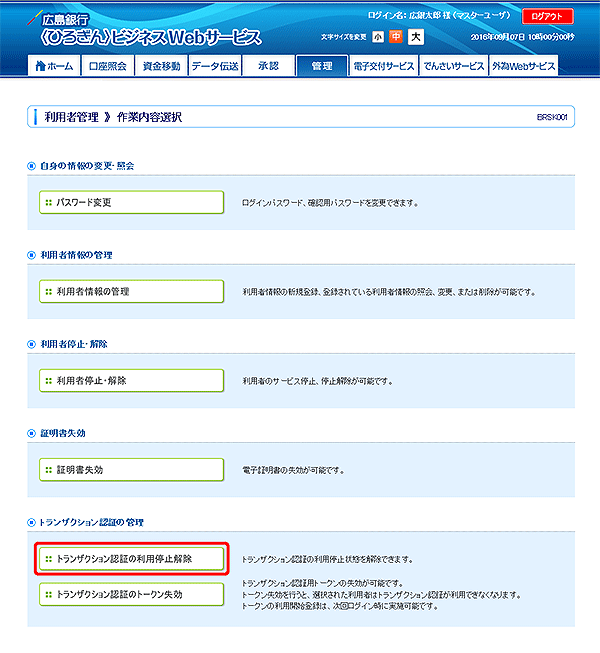Click the 証明書失効 section heading
Screen dimensions: 600x653
[x=63, y=434]
